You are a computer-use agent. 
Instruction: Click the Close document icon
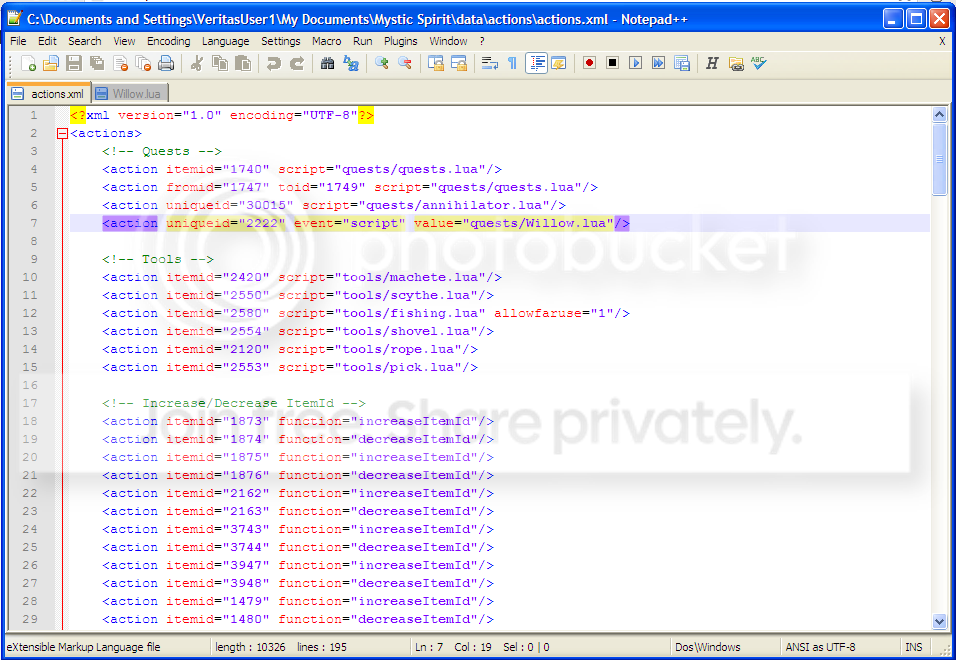coord(120,63)
